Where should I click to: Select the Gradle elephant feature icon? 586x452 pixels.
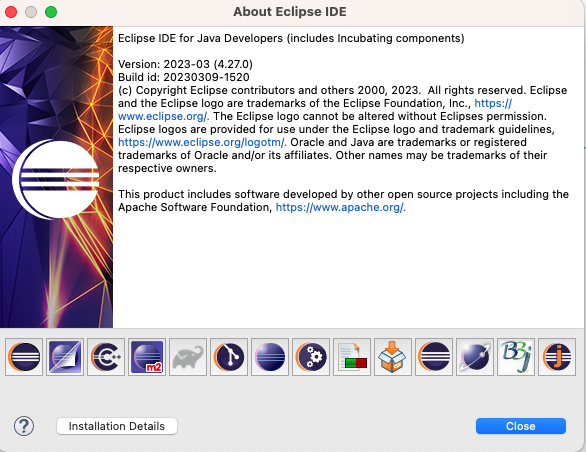pyautogui.click(x=188, y=357)
